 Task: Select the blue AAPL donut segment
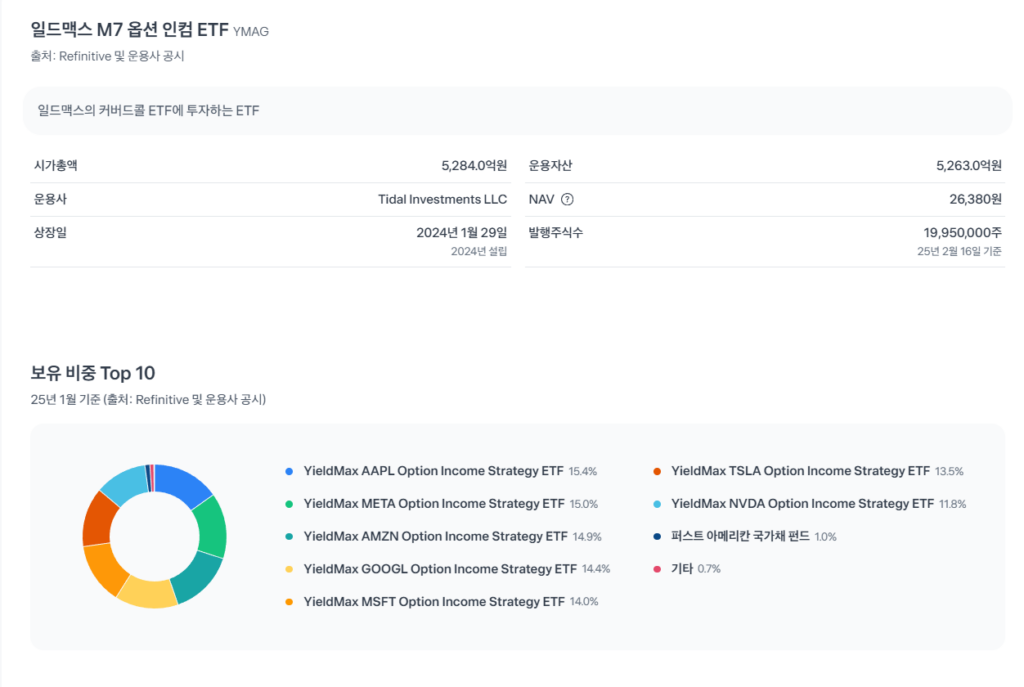click(x=182, y=483)
